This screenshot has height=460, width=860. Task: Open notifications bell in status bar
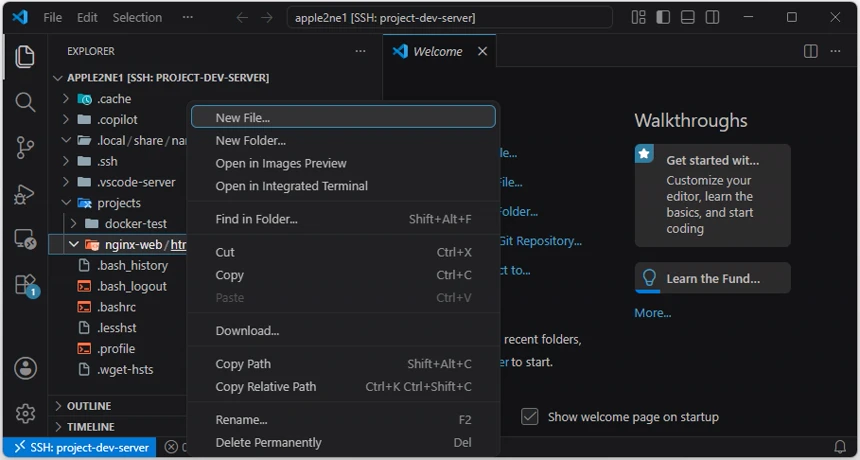pyautogui.click(x=840, y=447)
